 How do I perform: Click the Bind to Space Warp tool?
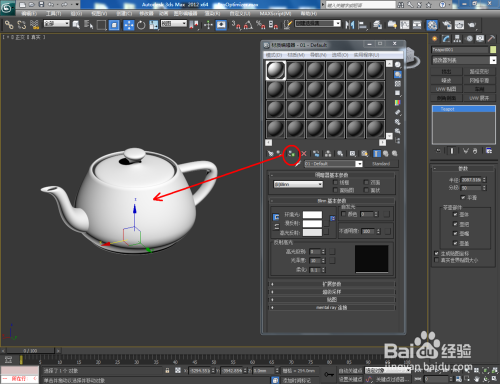coord(34,25)
